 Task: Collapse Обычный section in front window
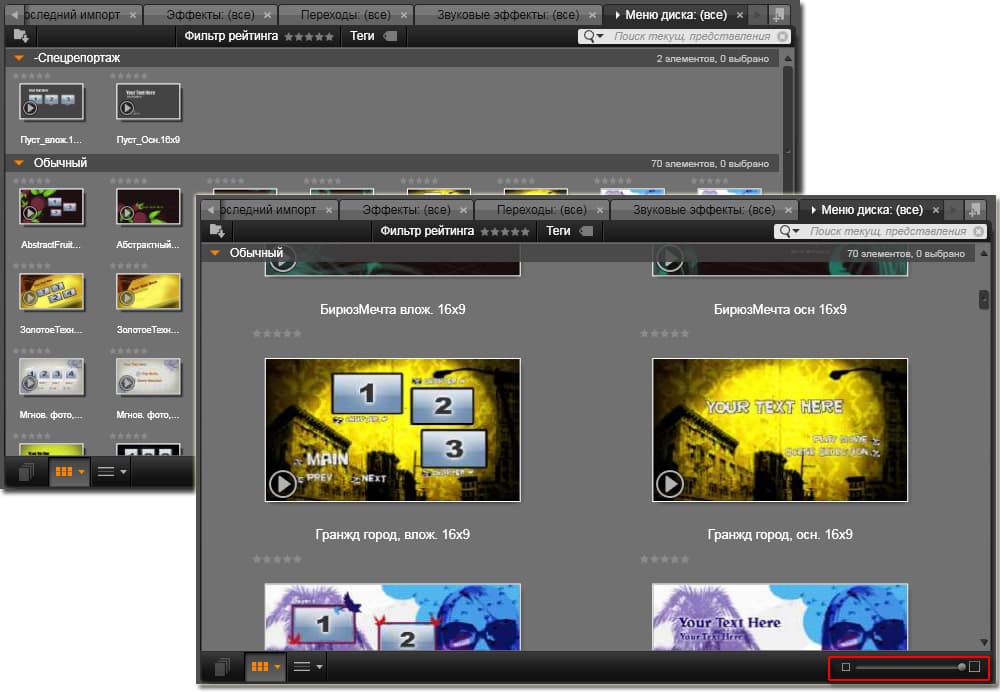point(215,253)
